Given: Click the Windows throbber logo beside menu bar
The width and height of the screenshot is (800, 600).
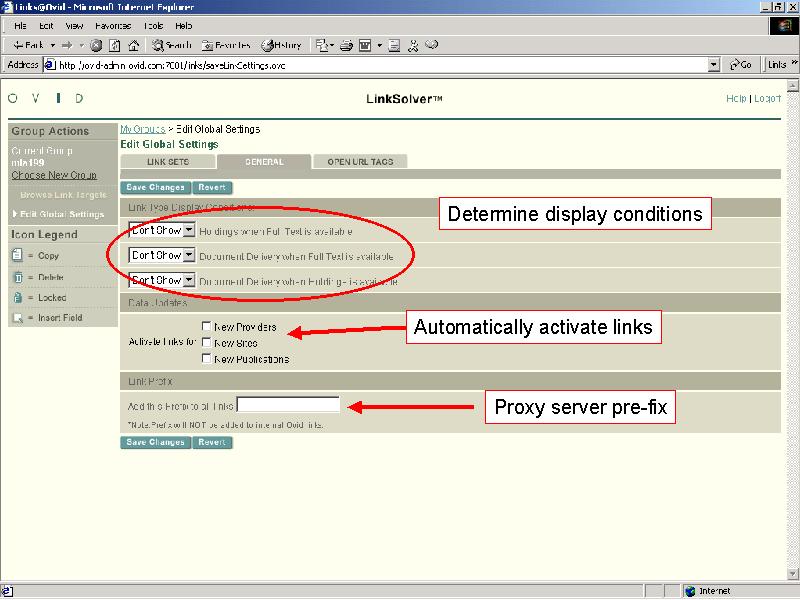Looking at the screenshot, I should point(784,26).
